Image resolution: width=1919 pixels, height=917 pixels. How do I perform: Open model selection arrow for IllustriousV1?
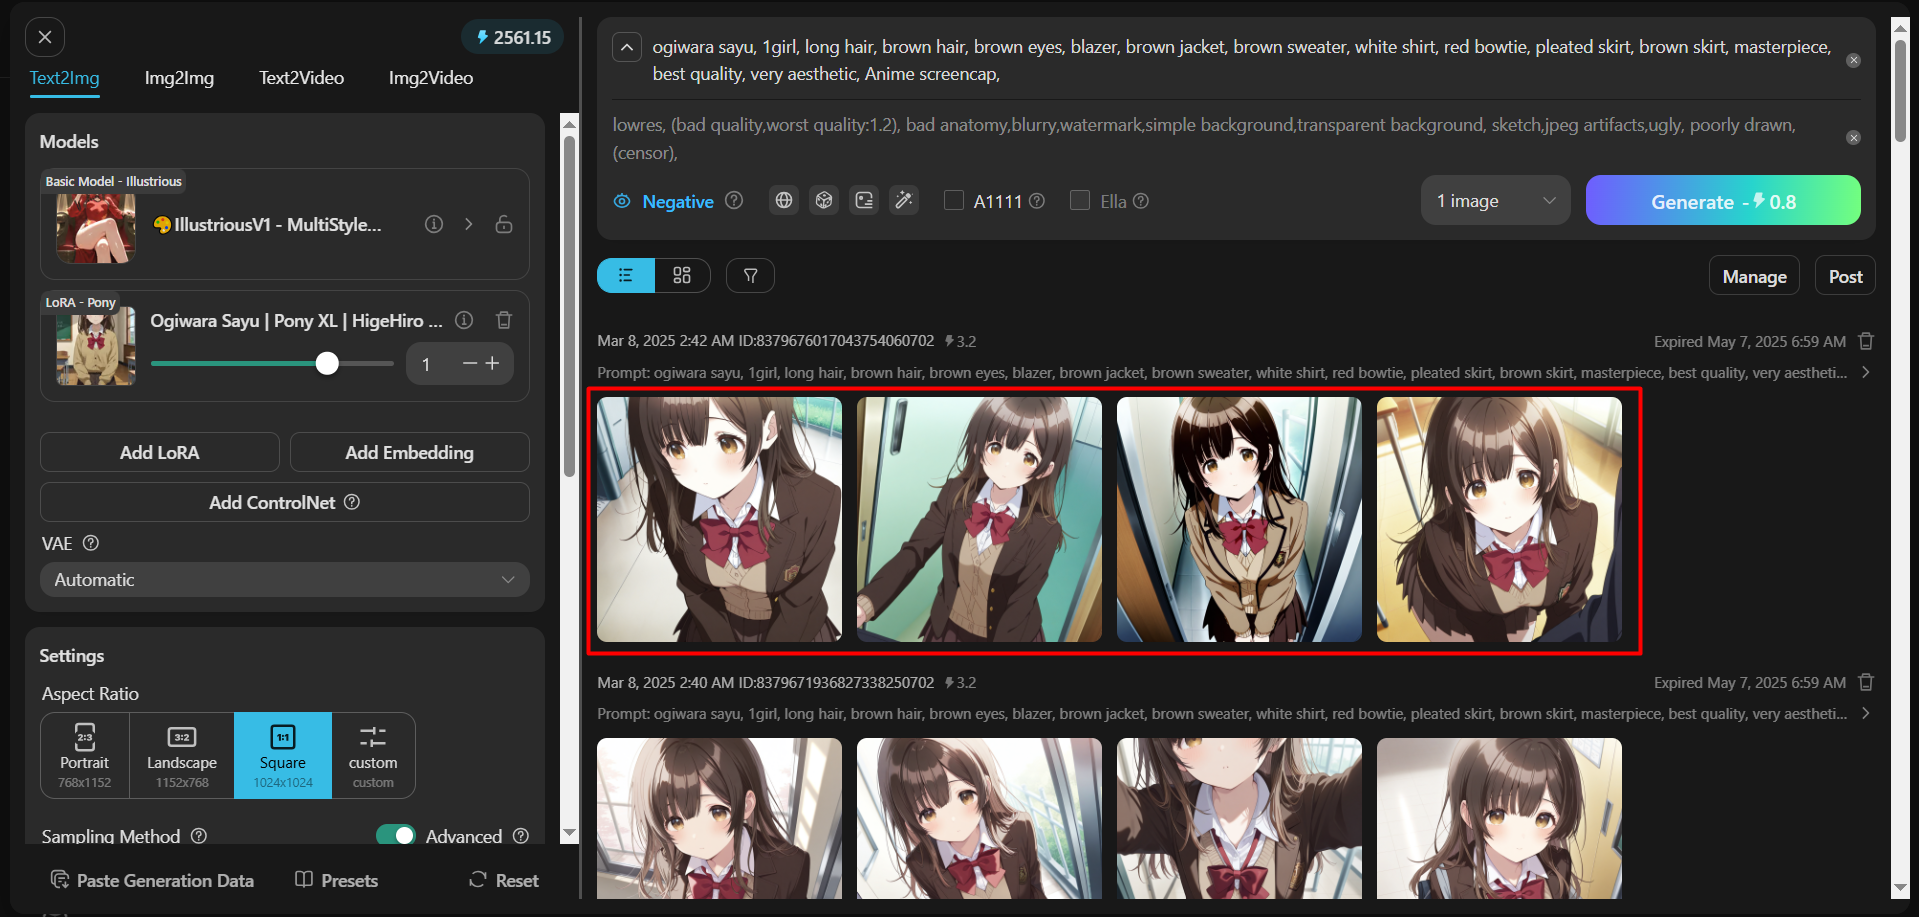coord(468,224)
